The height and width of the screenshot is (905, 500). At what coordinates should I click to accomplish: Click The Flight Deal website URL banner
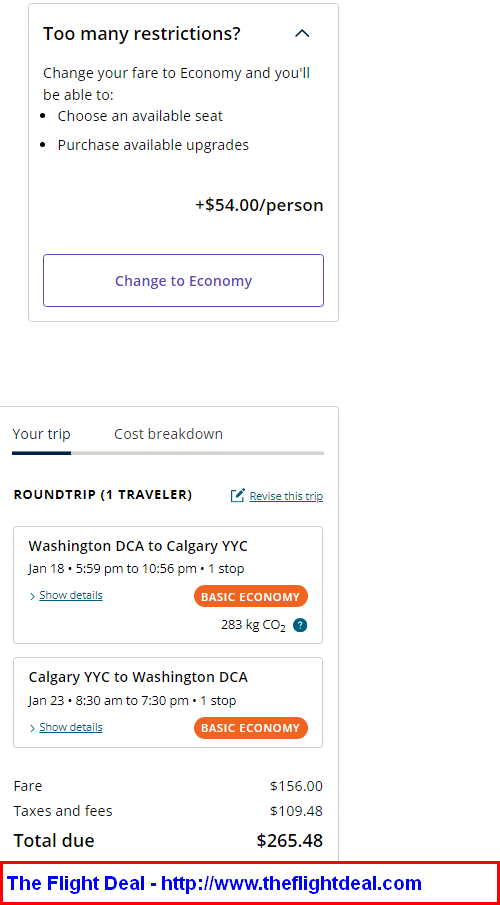point(250,883)
